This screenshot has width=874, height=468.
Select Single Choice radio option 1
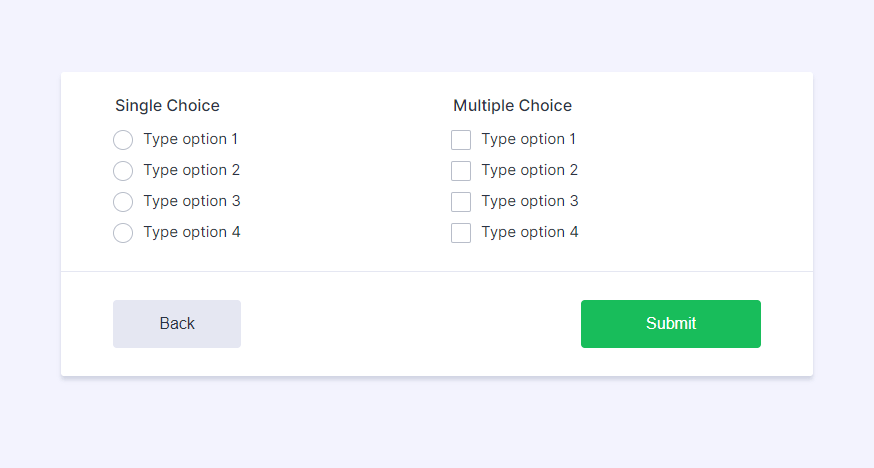[123, 140]
